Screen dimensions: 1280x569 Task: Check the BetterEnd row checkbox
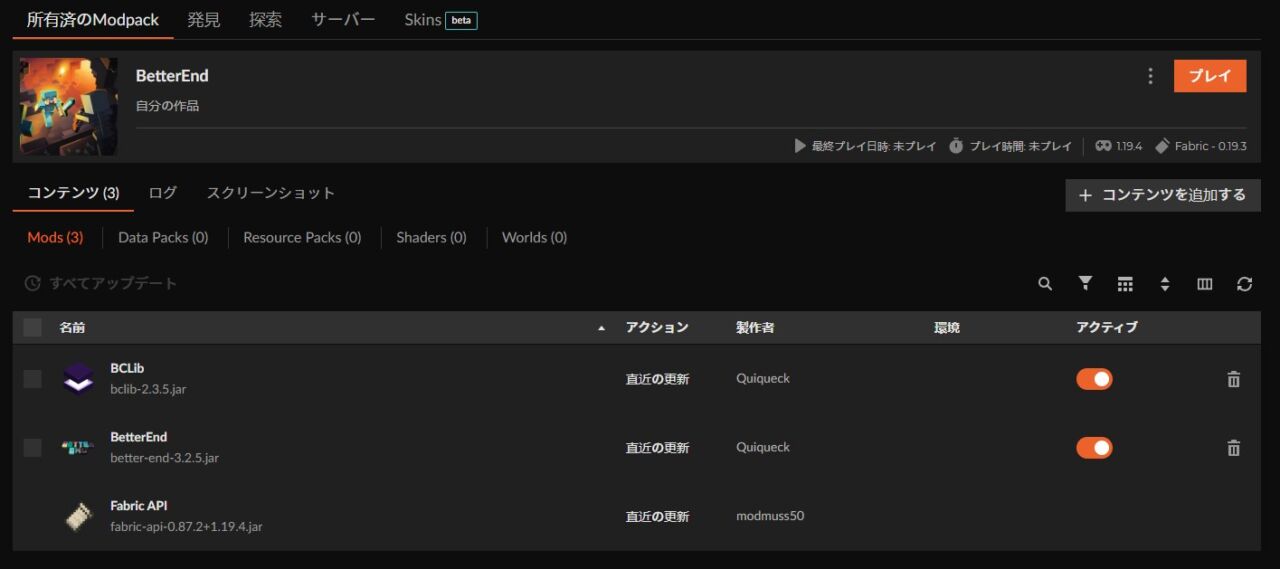coord(33,448)
